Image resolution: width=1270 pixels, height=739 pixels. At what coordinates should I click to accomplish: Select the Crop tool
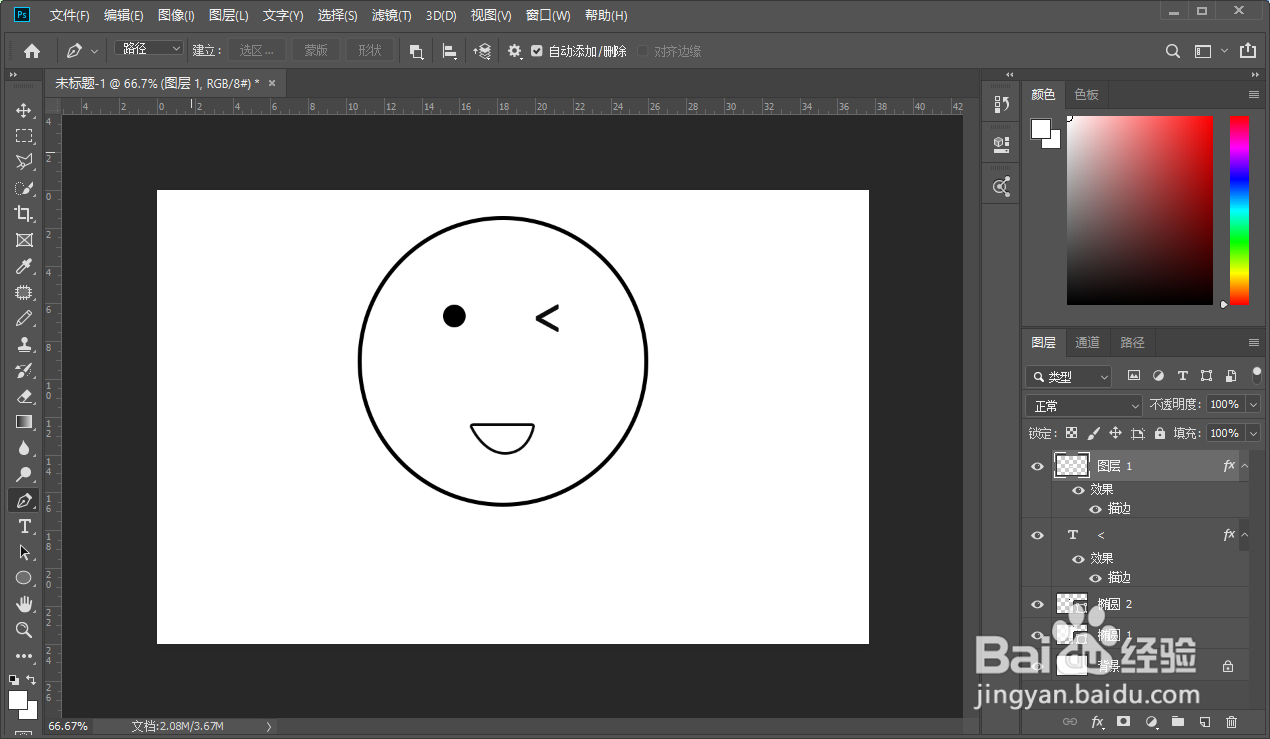click(x=24, y=214)
